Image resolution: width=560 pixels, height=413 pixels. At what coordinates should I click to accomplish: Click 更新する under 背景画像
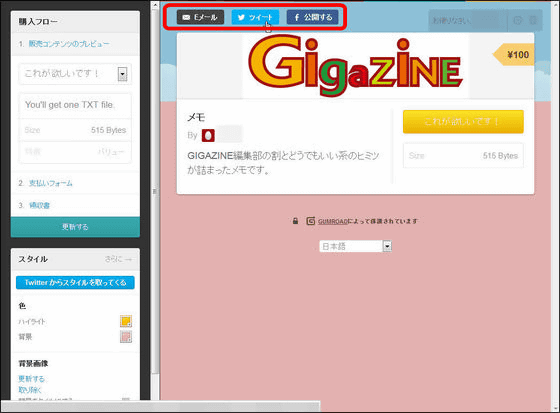(x=31, y=379)
